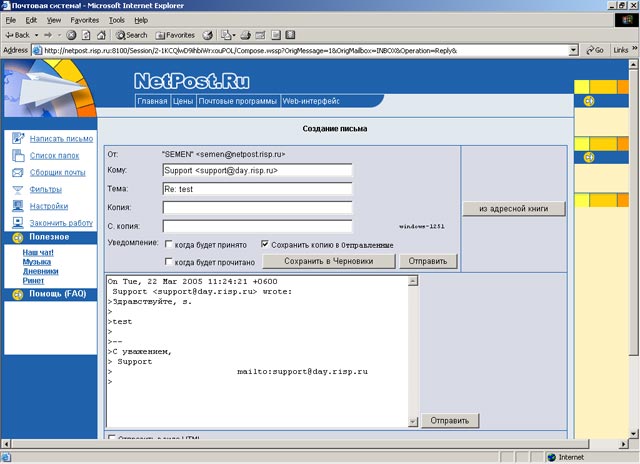
Task: Open the Mail toolbar dropdown arrow
Action: 234,36
